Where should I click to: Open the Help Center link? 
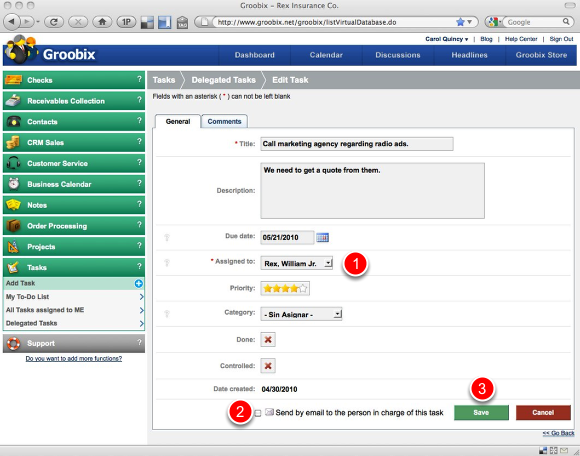521,39
